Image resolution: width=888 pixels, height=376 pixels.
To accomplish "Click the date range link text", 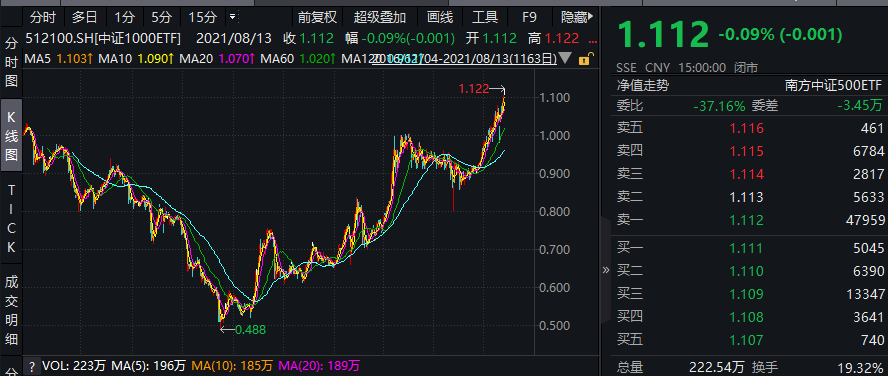I will tap(464, 58).
